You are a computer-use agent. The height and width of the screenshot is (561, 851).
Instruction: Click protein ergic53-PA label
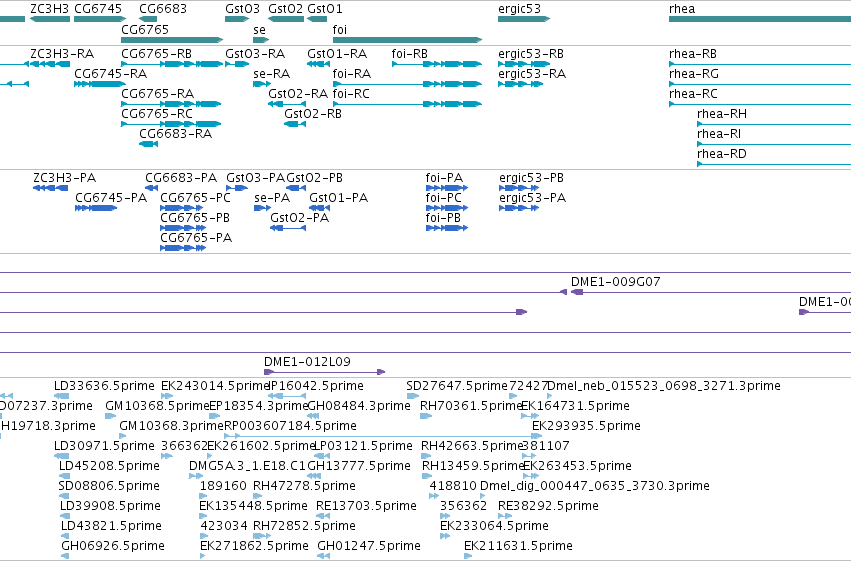point(532,198)
